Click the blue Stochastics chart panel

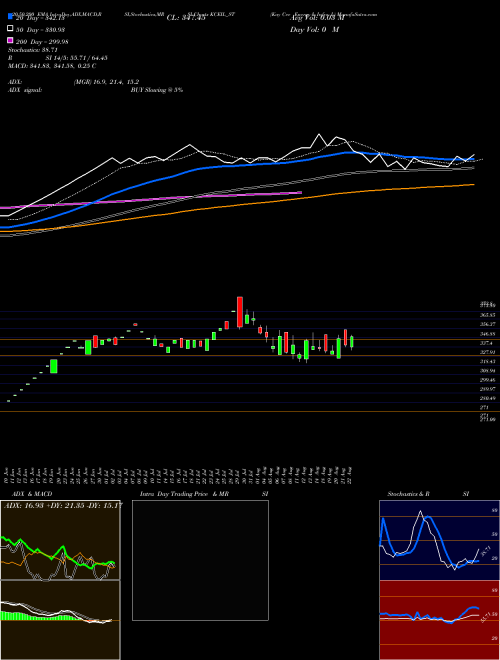[439, 540]
